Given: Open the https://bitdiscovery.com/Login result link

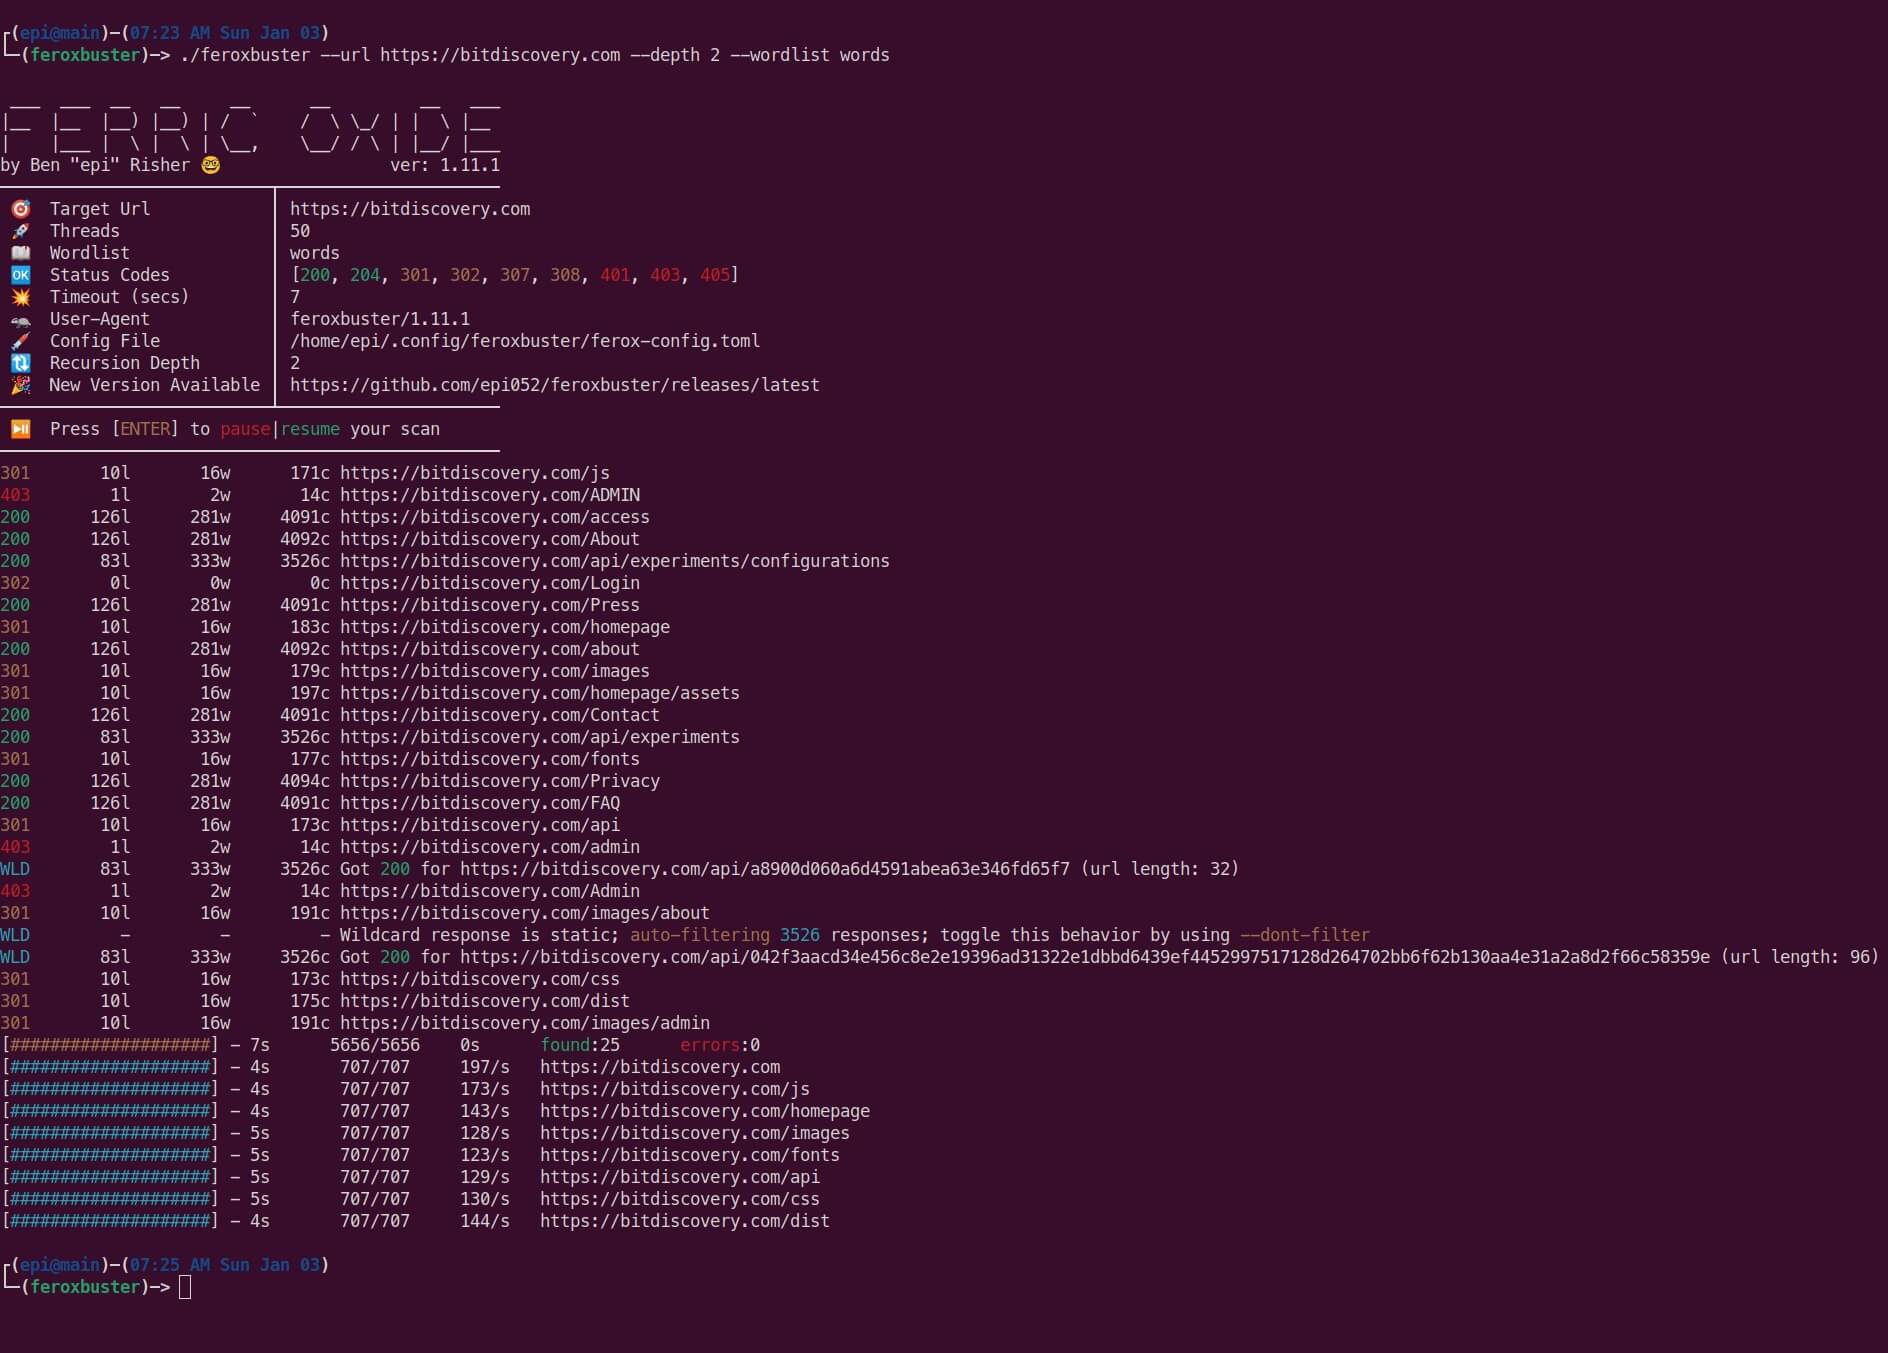Looking at the screenshot, I should (490, 583).
